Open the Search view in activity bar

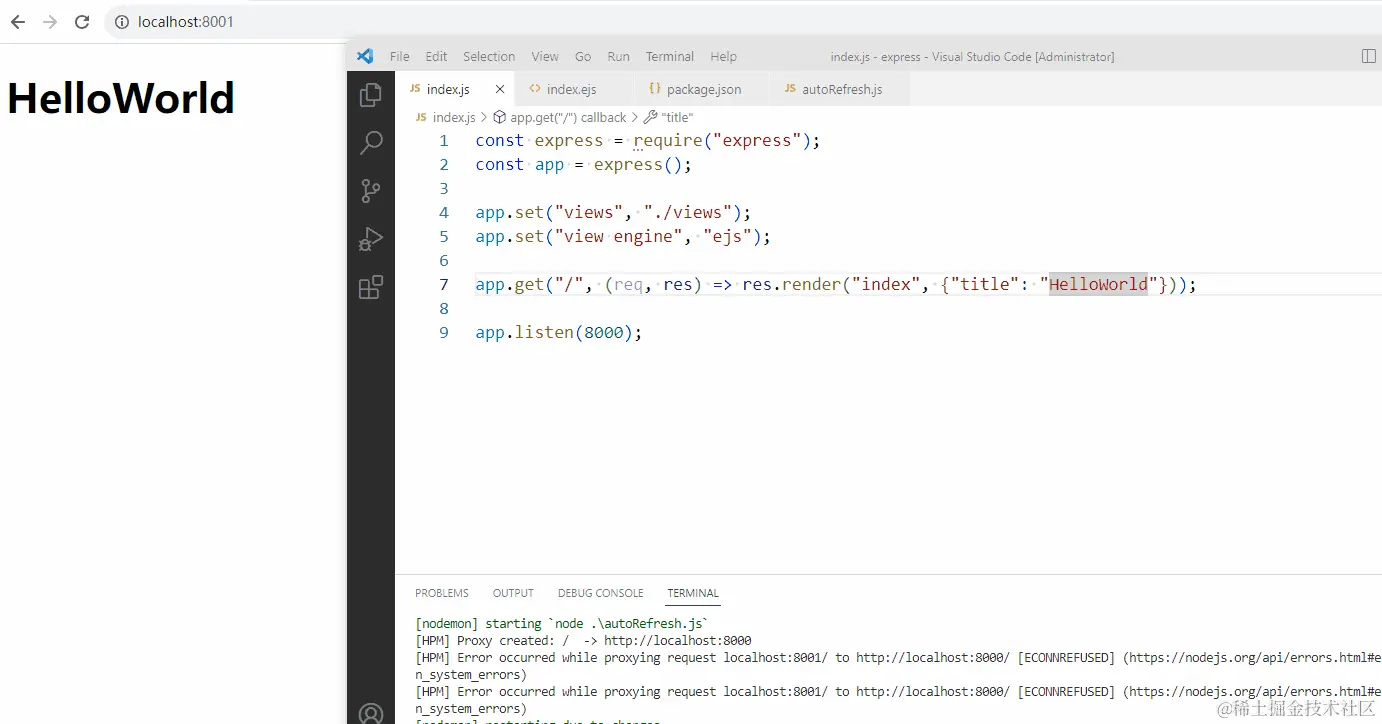(371, 143)
